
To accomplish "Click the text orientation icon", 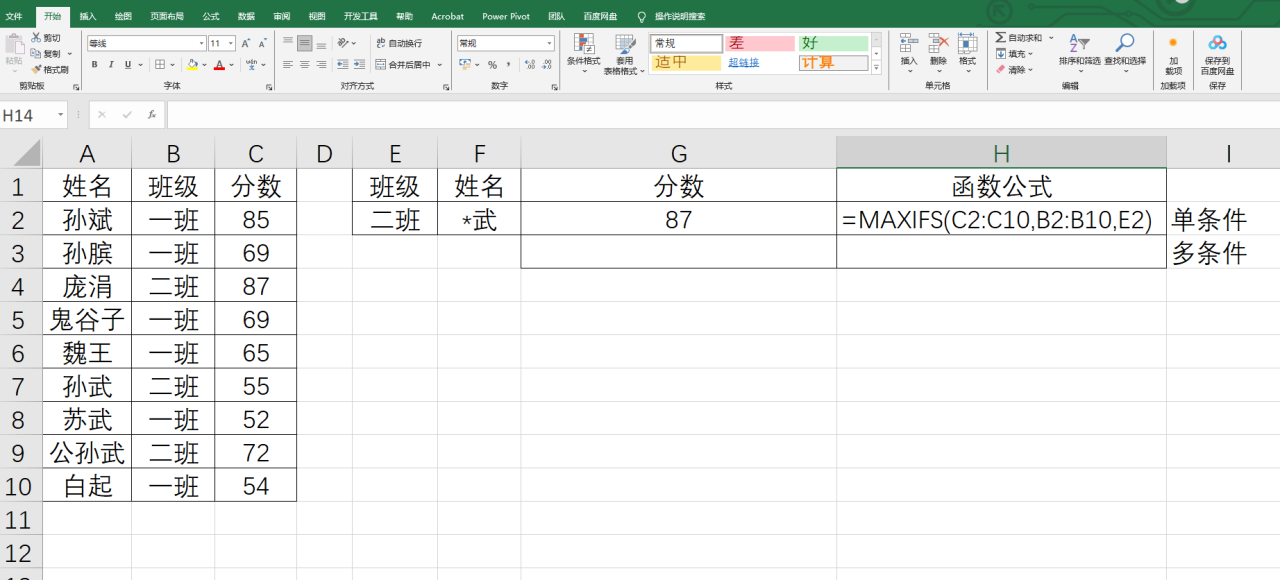I will click(x=343, y=43).
